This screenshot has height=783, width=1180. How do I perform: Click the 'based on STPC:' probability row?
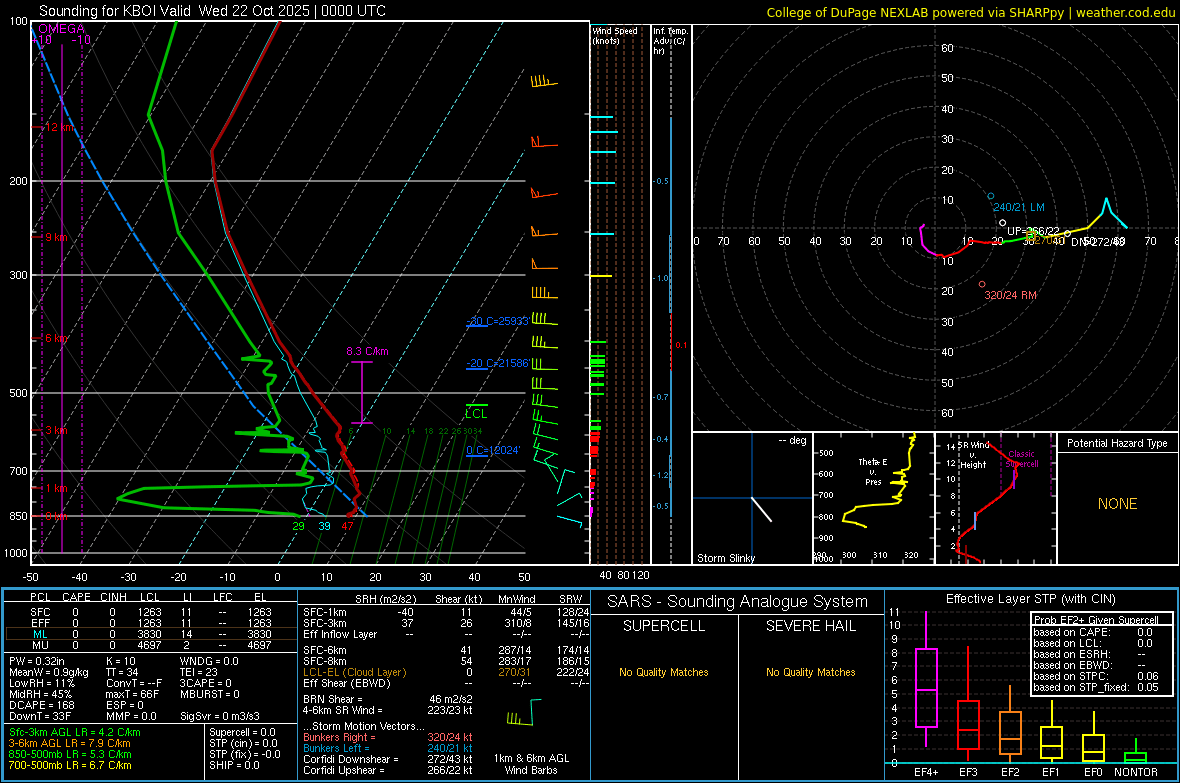(x=1096, y=676)
